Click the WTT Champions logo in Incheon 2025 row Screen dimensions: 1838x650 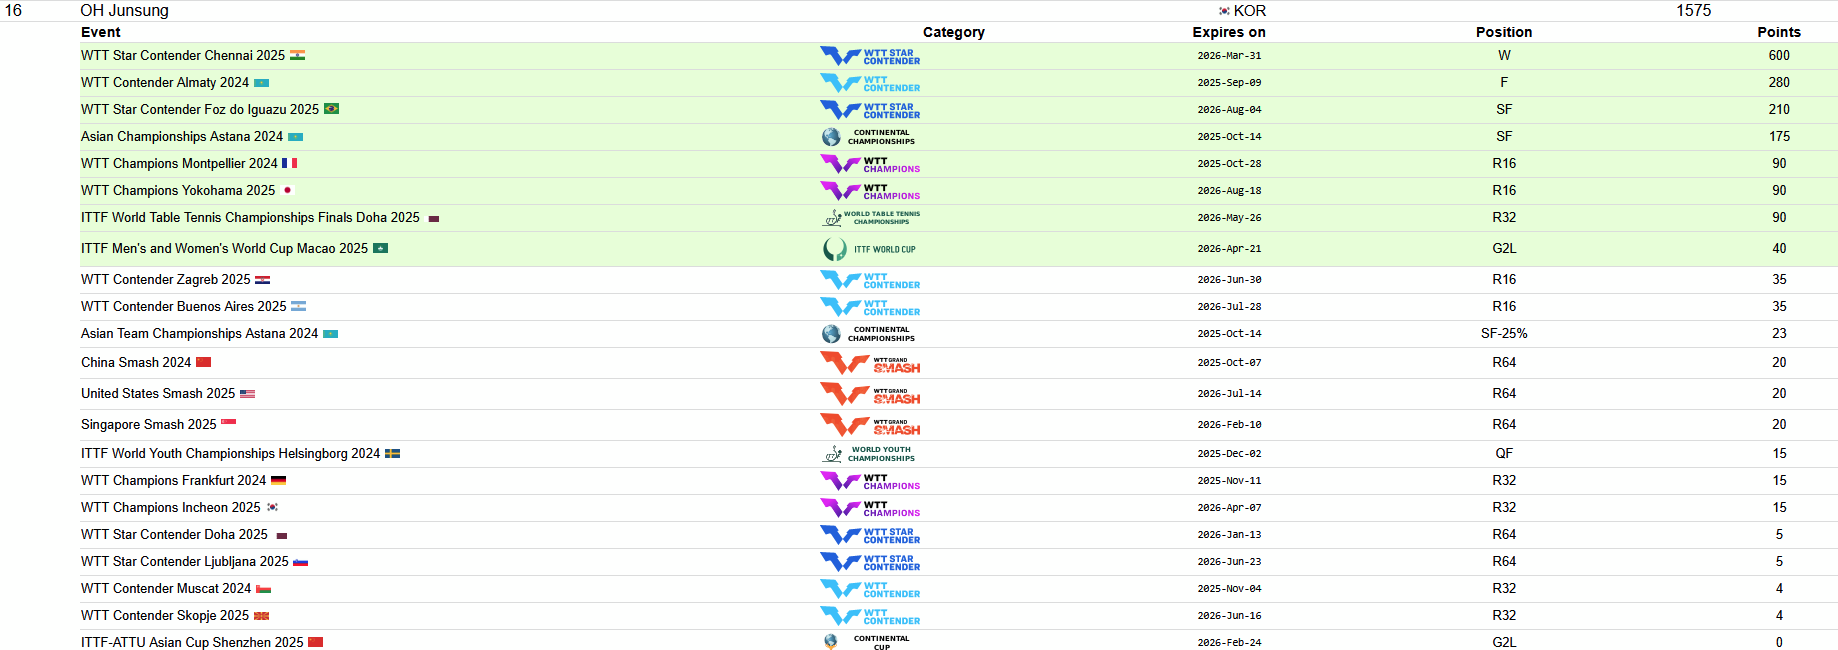coord(870,508)
